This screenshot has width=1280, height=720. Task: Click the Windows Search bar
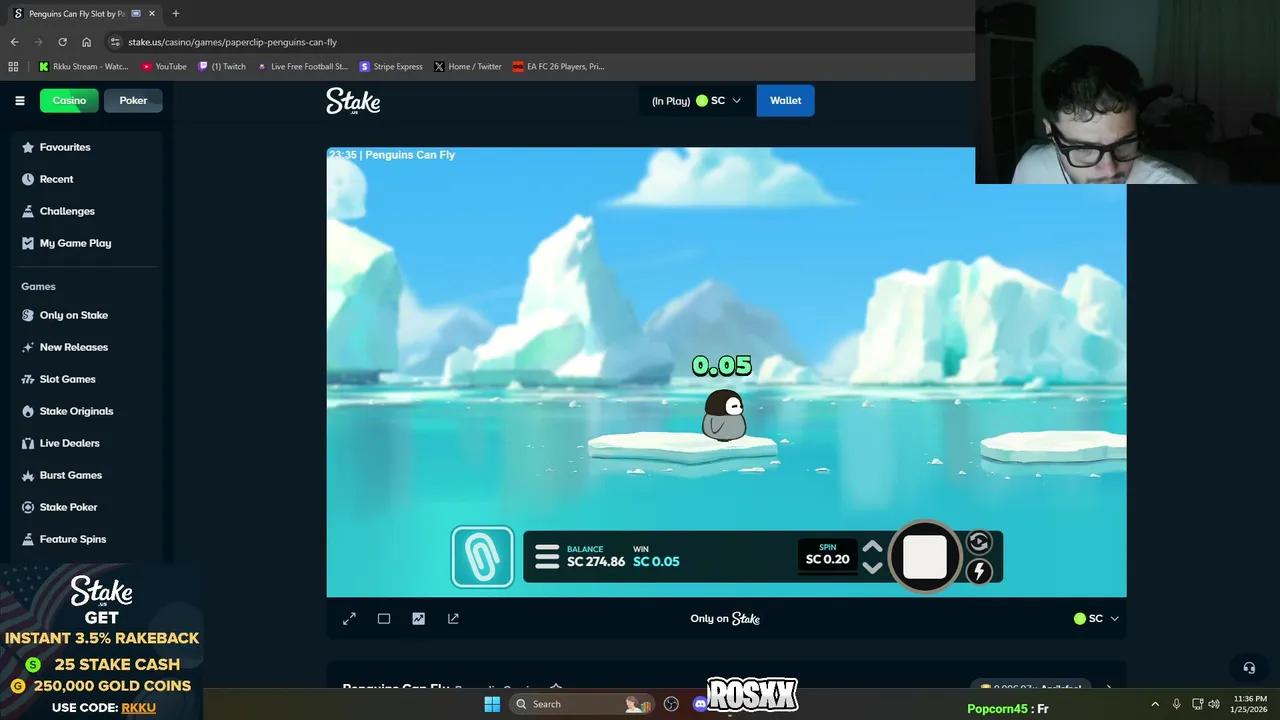click(x=580, y=703)
